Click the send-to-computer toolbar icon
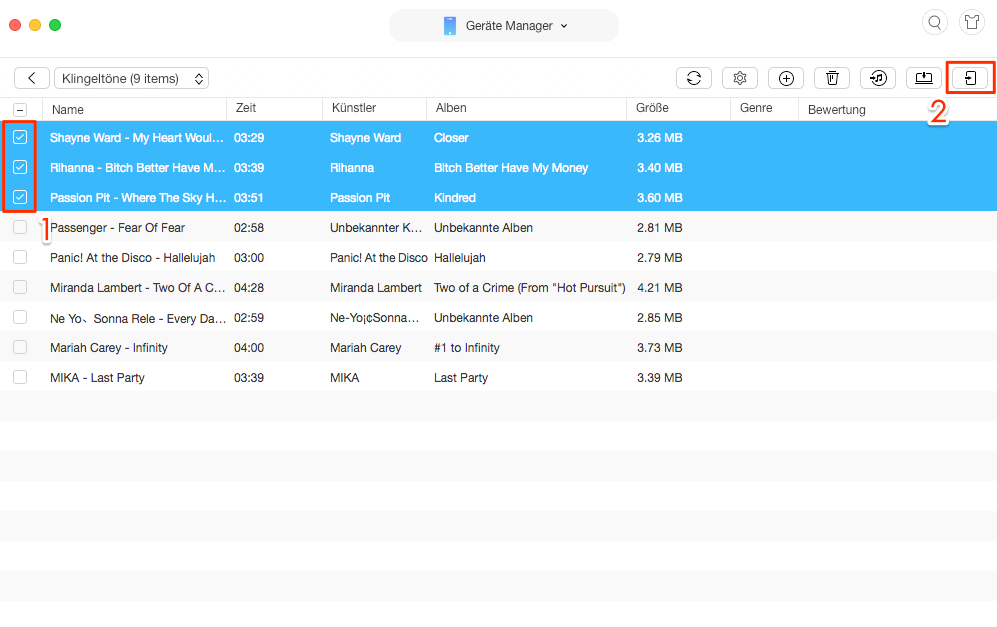997x627 pixels. (924, 78)
